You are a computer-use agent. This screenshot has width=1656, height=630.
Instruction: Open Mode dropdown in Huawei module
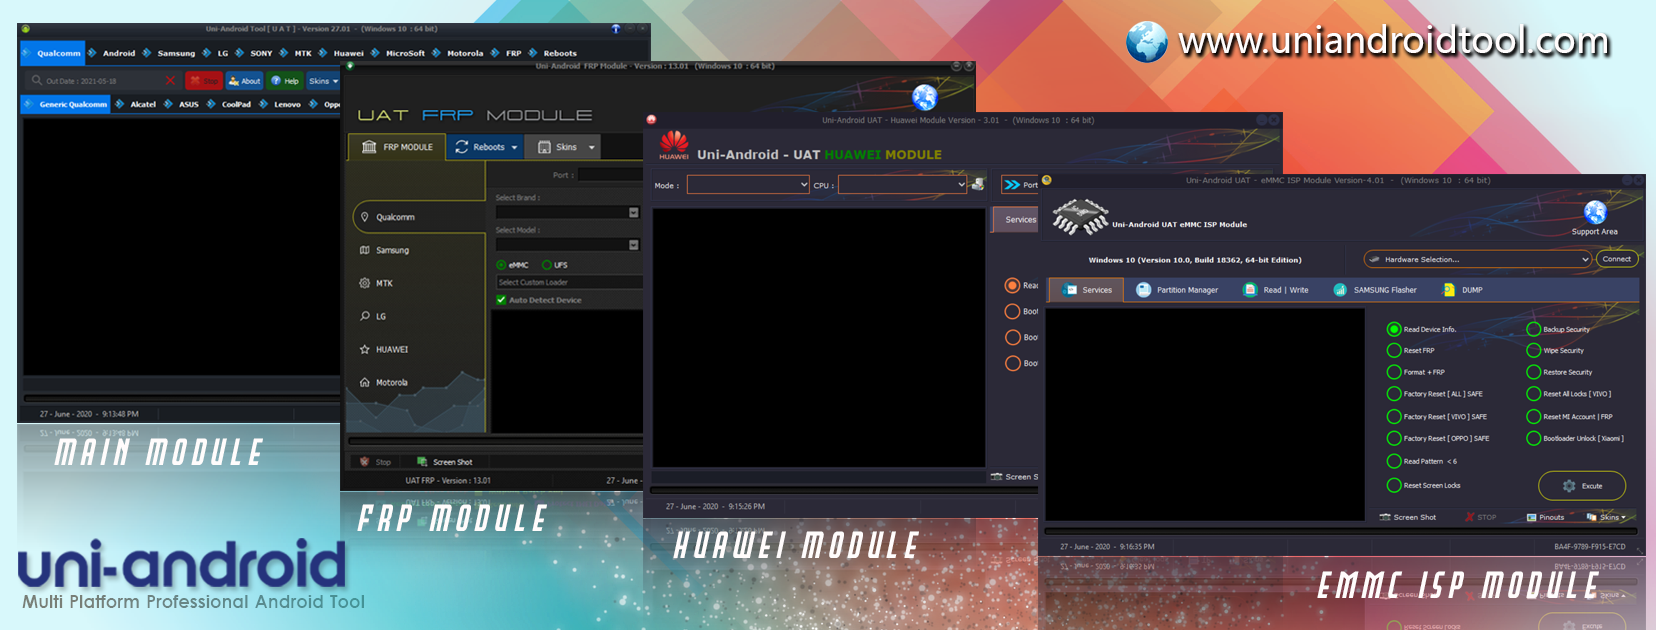(748, 185)
